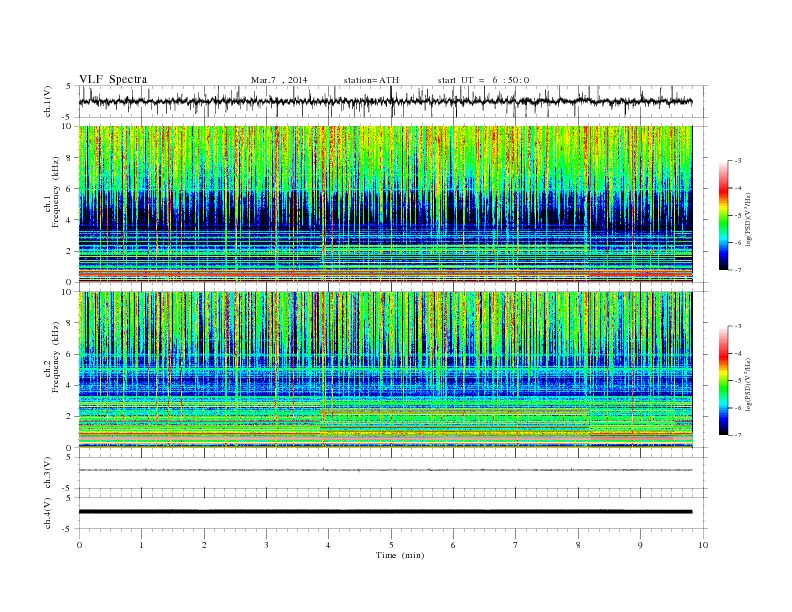Click the '-3' value on ch.2 colorbar

pyautogui.click(x=738, y=326)
